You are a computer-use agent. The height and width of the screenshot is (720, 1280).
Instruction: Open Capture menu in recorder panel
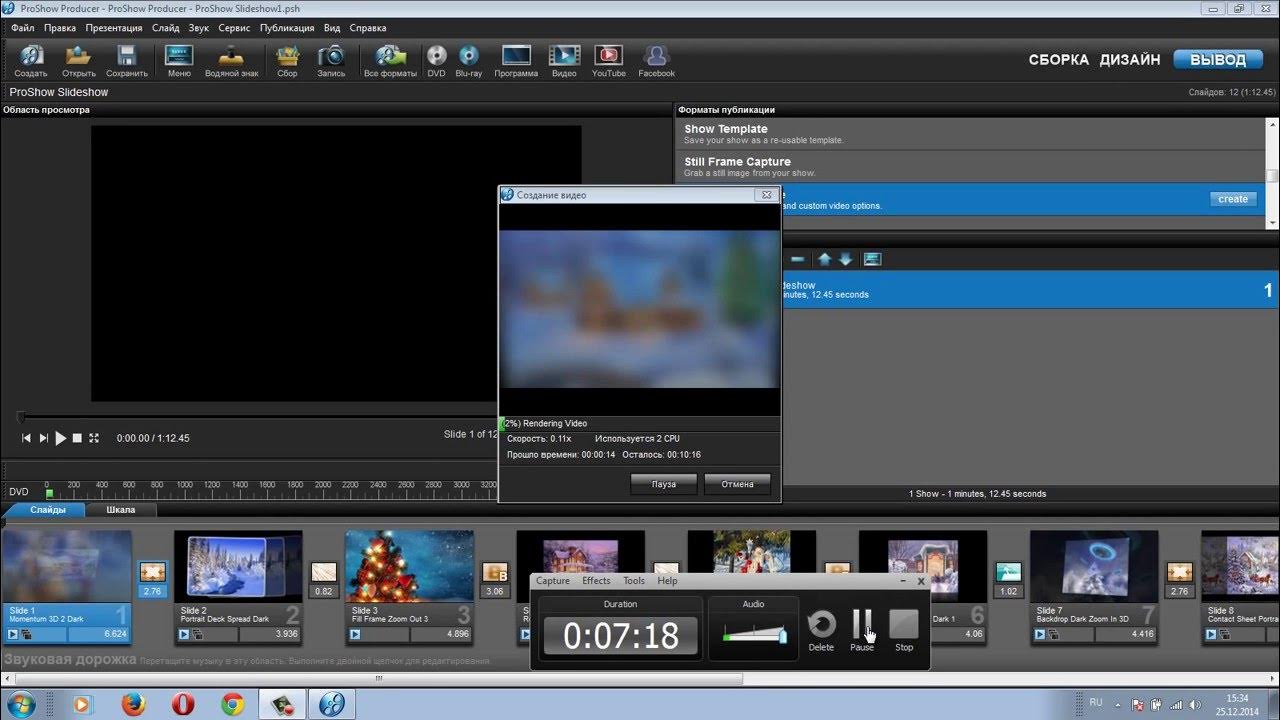pyautogui.click(x=553, y=581)
